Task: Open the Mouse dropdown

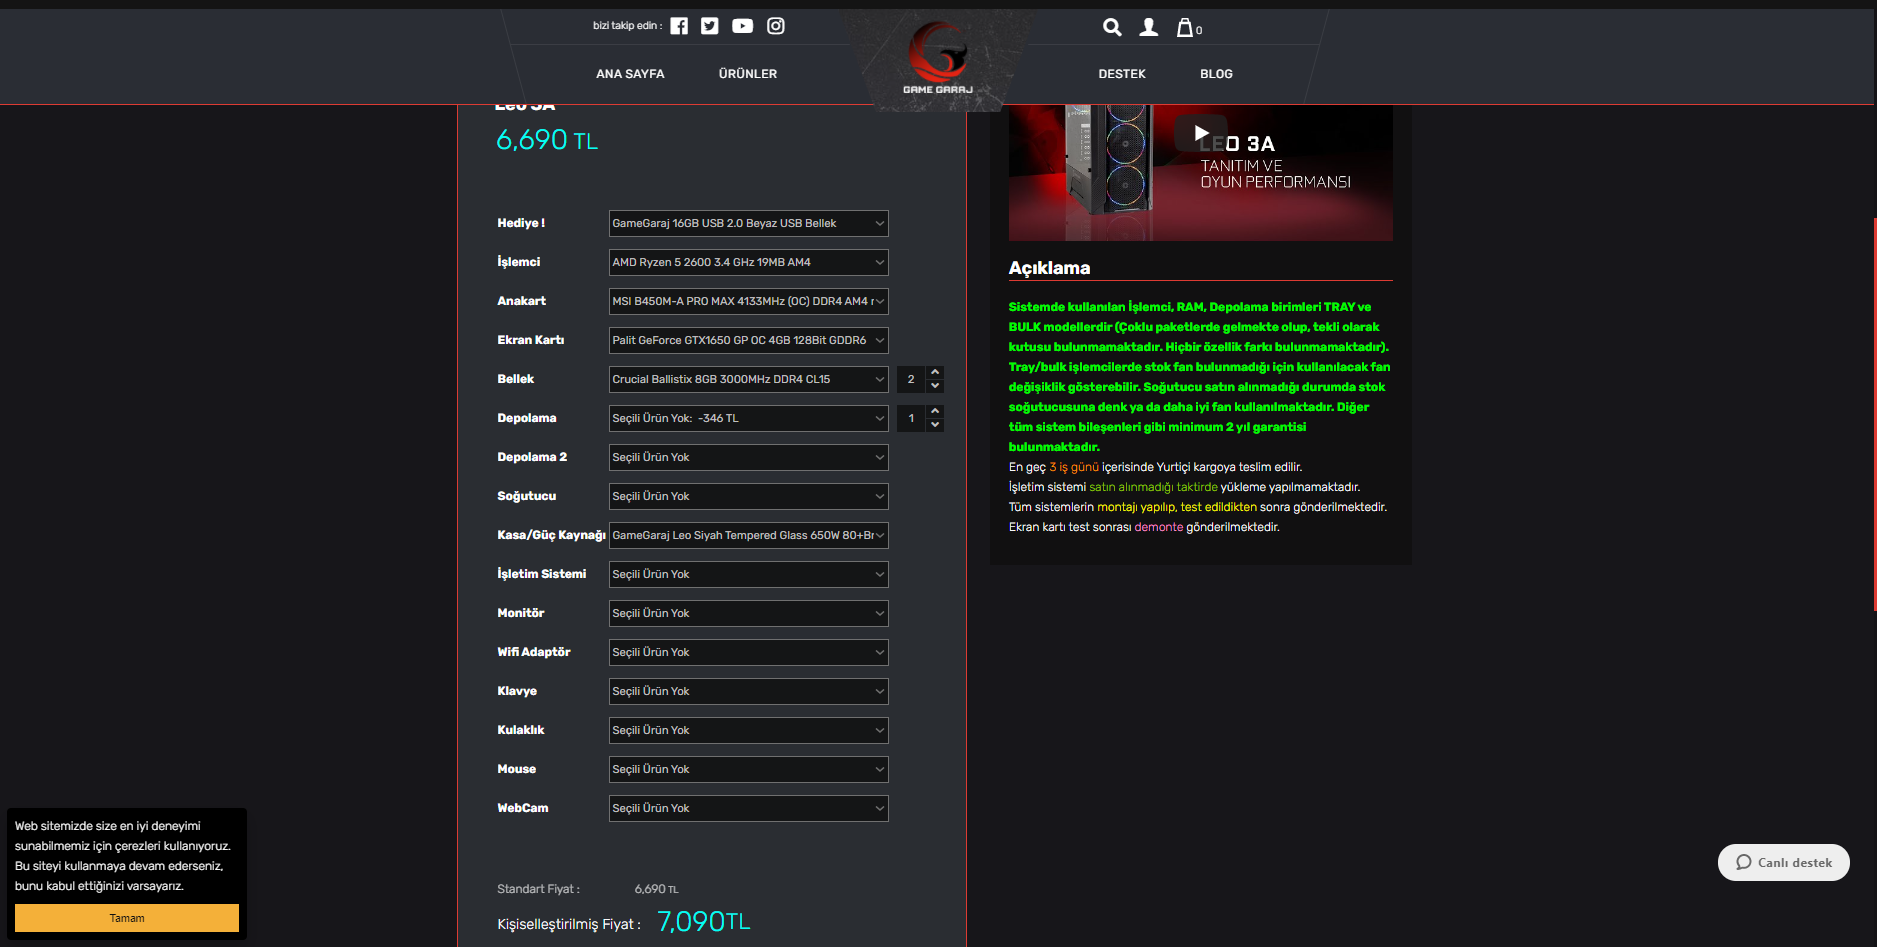Action: (x=749, y=770)
